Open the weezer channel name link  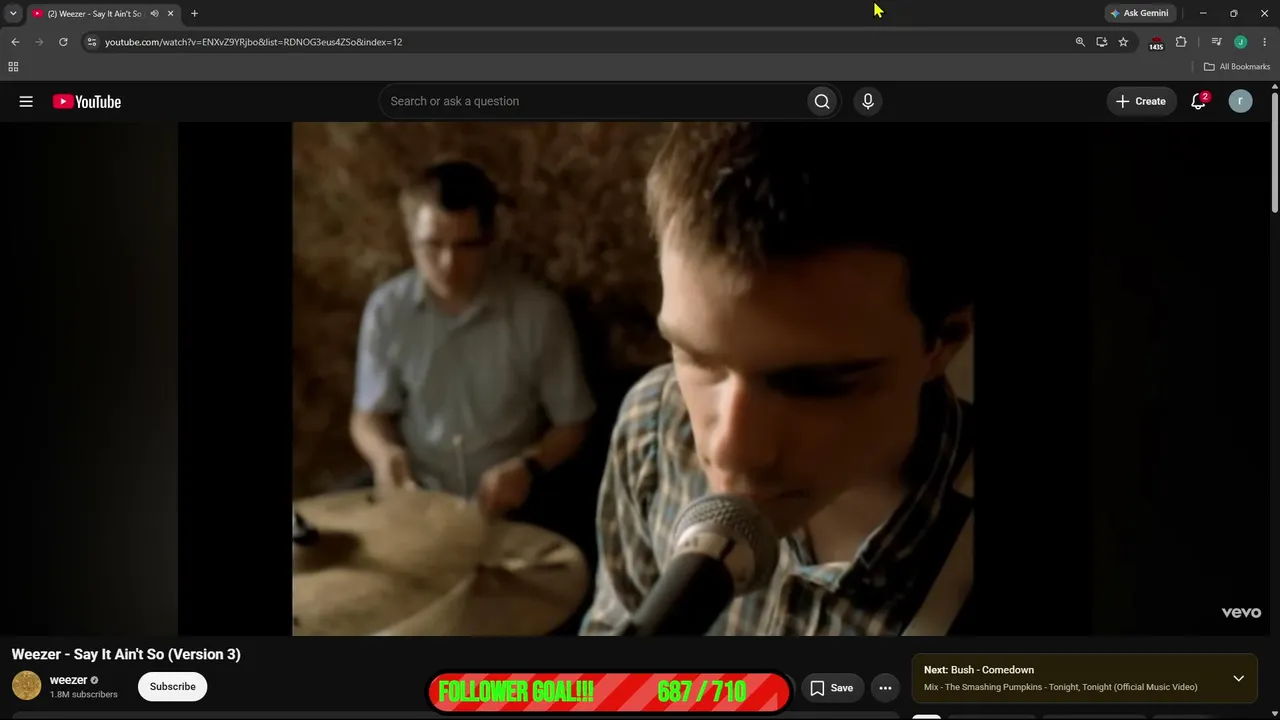click(69, 680)
